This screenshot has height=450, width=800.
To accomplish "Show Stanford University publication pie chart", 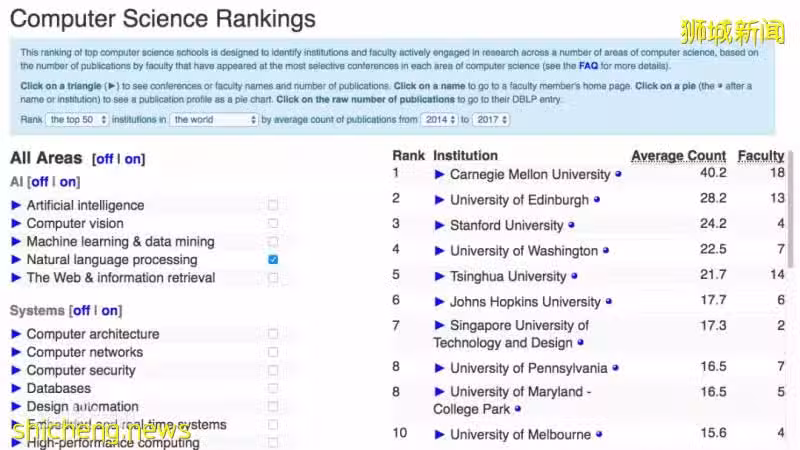I will pyautogui.click(x=571, y=225).
